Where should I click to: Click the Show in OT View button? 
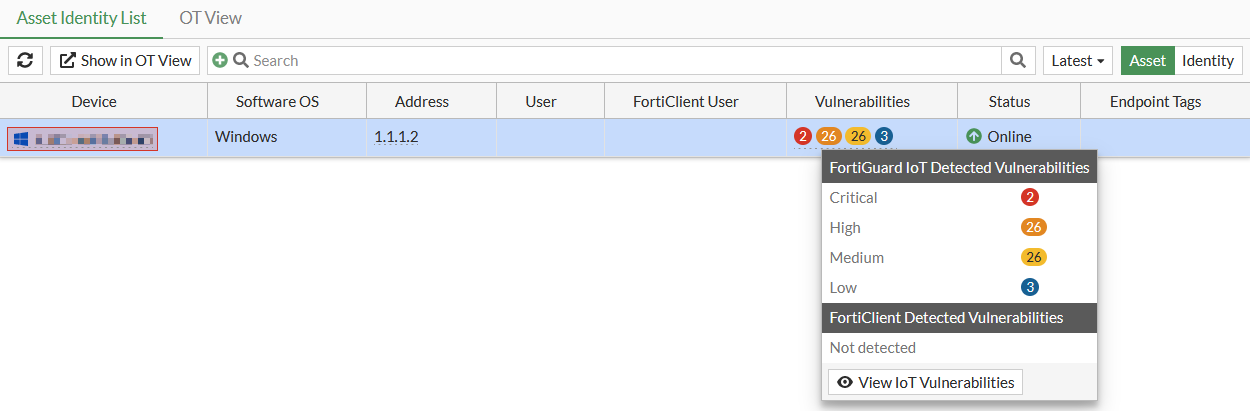[125, 61]
